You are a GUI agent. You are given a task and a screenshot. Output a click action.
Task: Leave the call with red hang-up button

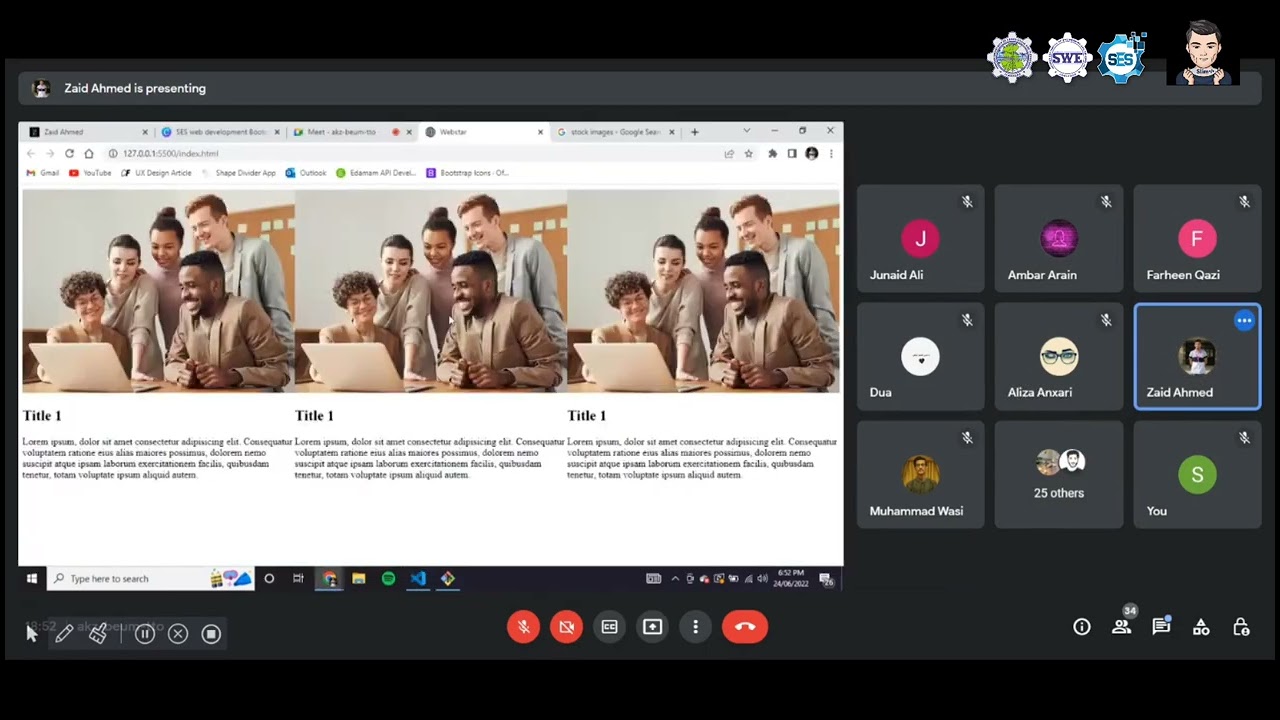click(745, 627)
